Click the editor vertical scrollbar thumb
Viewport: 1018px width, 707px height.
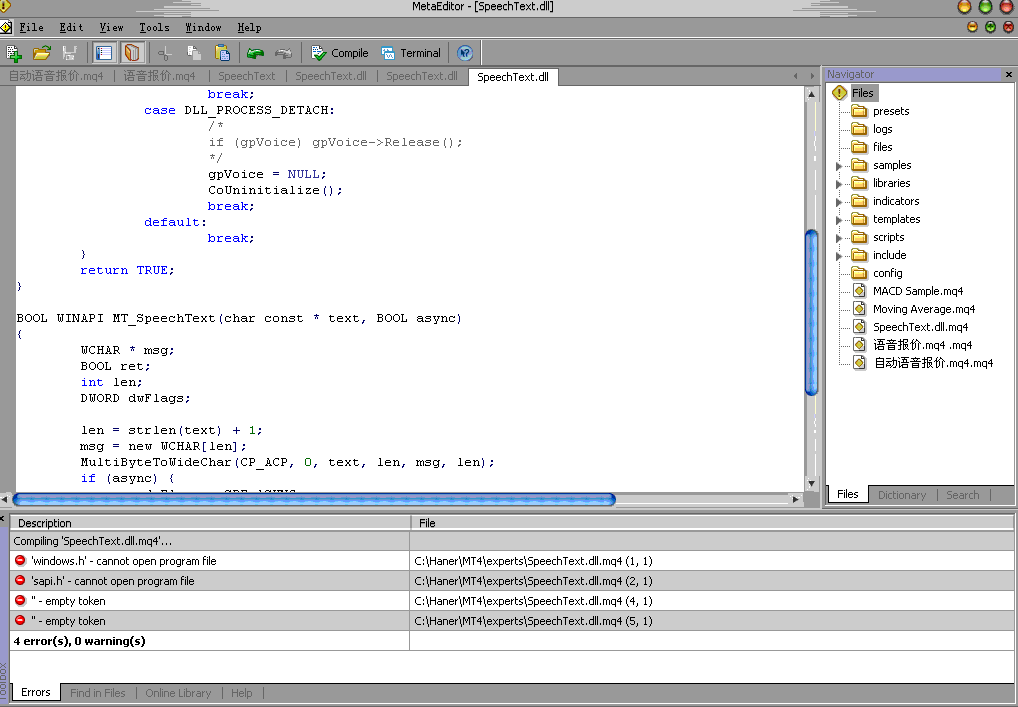(x=811, y=312)
